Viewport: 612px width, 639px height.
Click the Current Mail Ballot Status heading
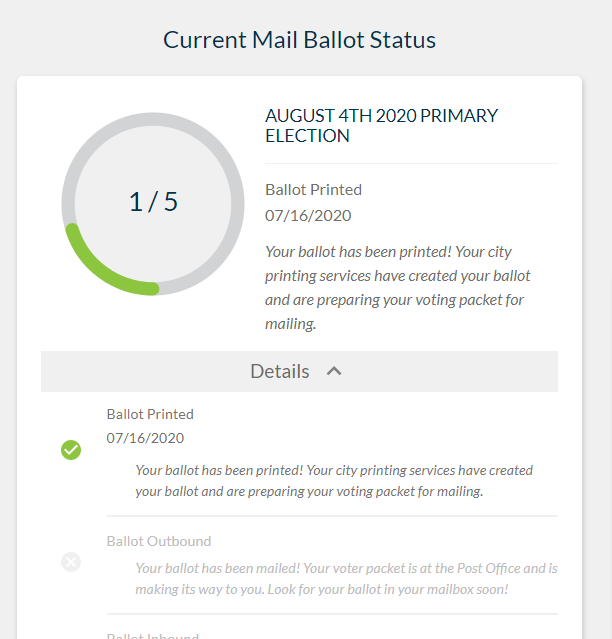(x=299, y=40)
